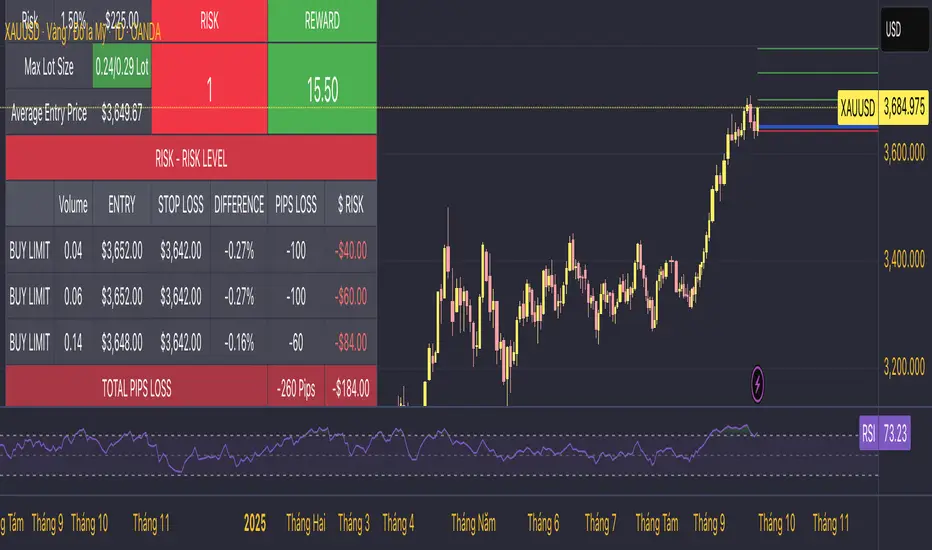Click the 3,400.000 price axis label
The image size is (932, 550).
pyautogui.click(x=904, y=259)
